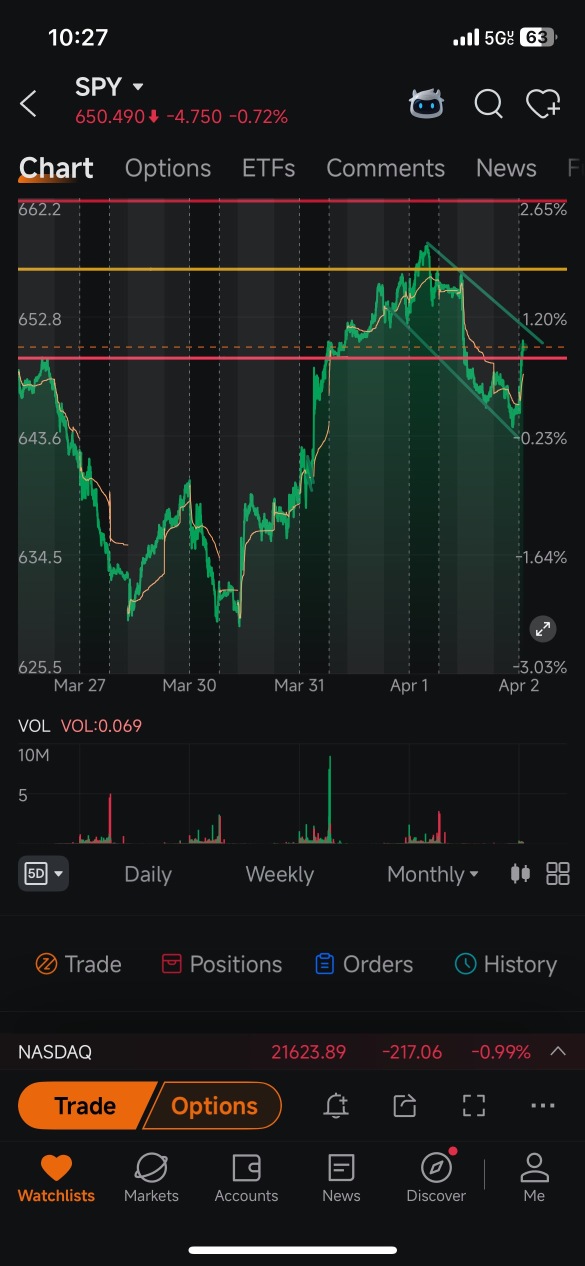Share the chart via share icon
The image size is (585, 1266).
coord(404,1105)
